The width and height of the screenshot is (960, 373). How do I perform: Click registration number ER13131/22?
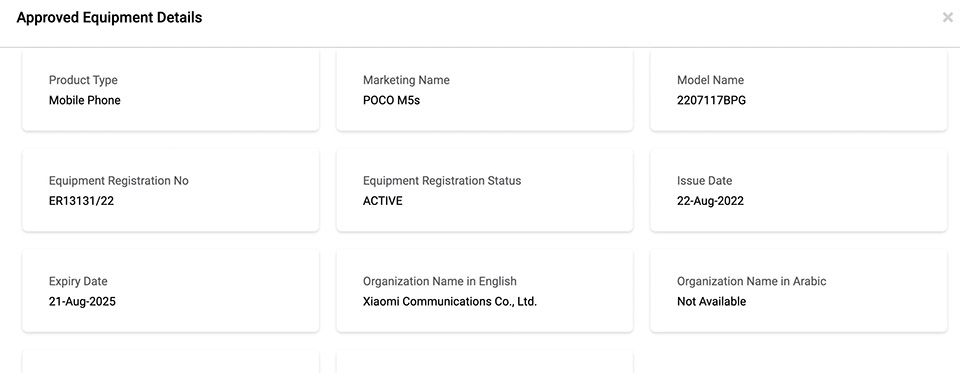pyautogui.click(x=81, y=201)
